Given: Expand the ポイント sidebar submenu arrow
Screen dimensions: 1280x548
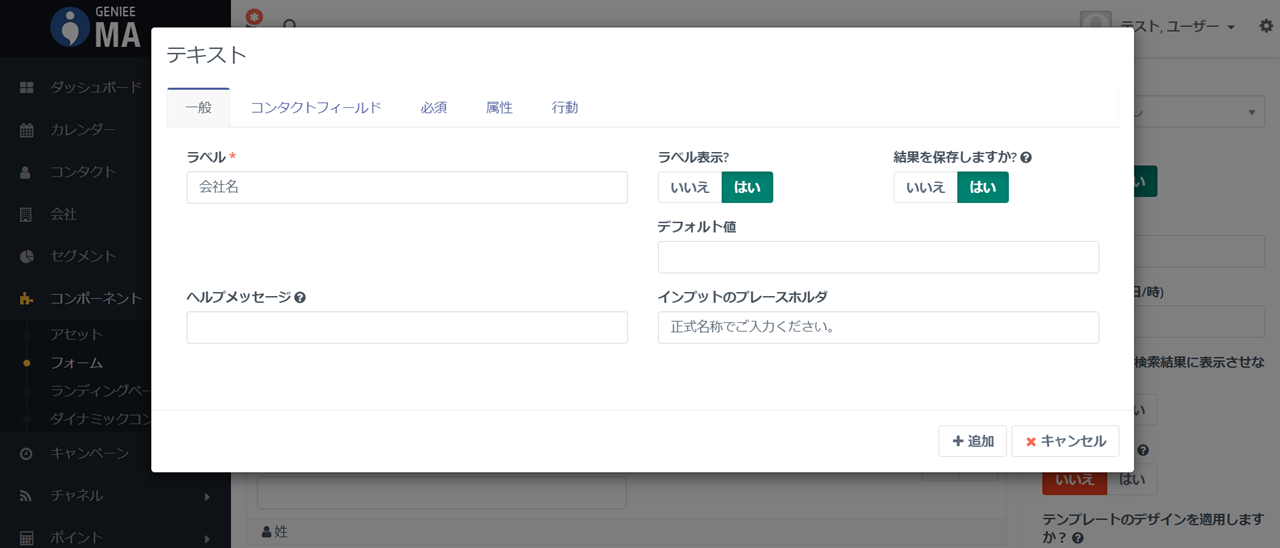Looking at the screenshot, I should point(207,538).
